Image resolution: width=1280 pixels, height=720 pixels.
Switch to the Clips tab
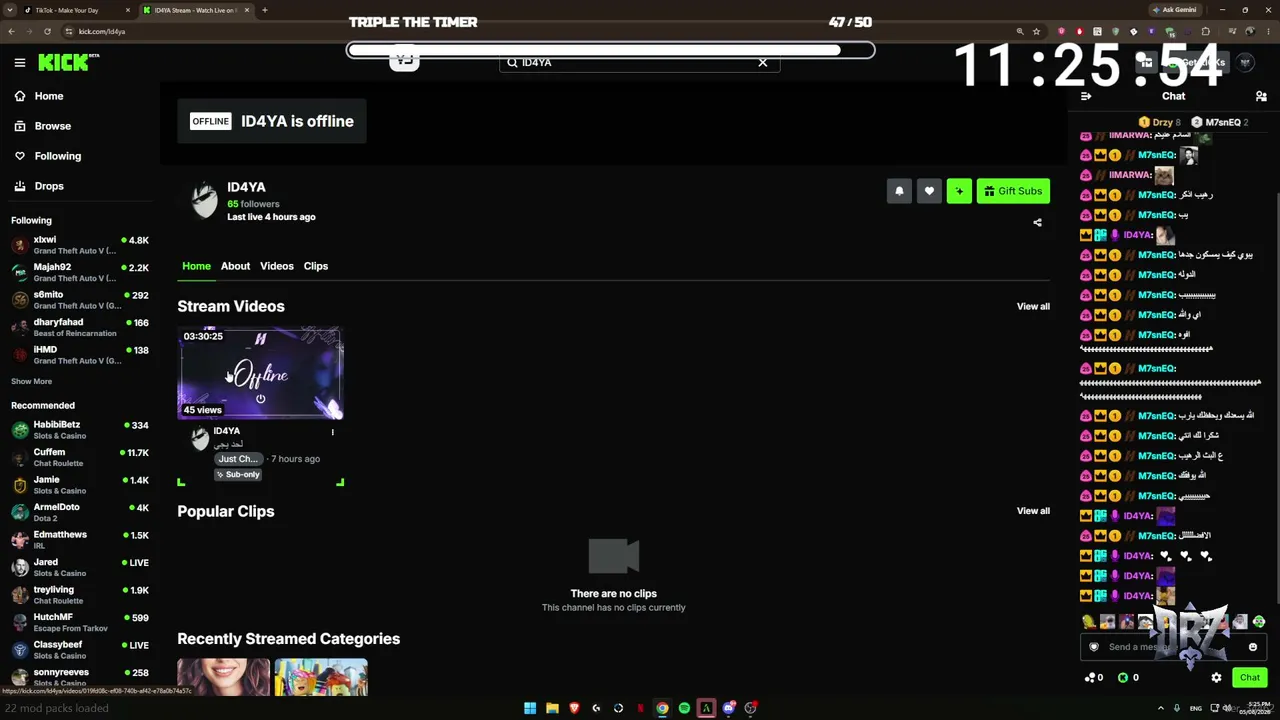(316, 266)
